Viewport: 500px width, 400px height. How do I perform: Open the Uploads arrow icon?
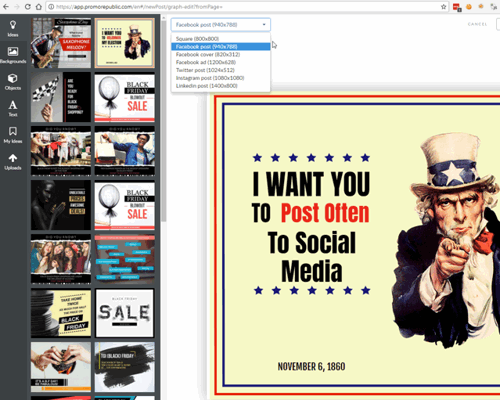tap(13, 158)
